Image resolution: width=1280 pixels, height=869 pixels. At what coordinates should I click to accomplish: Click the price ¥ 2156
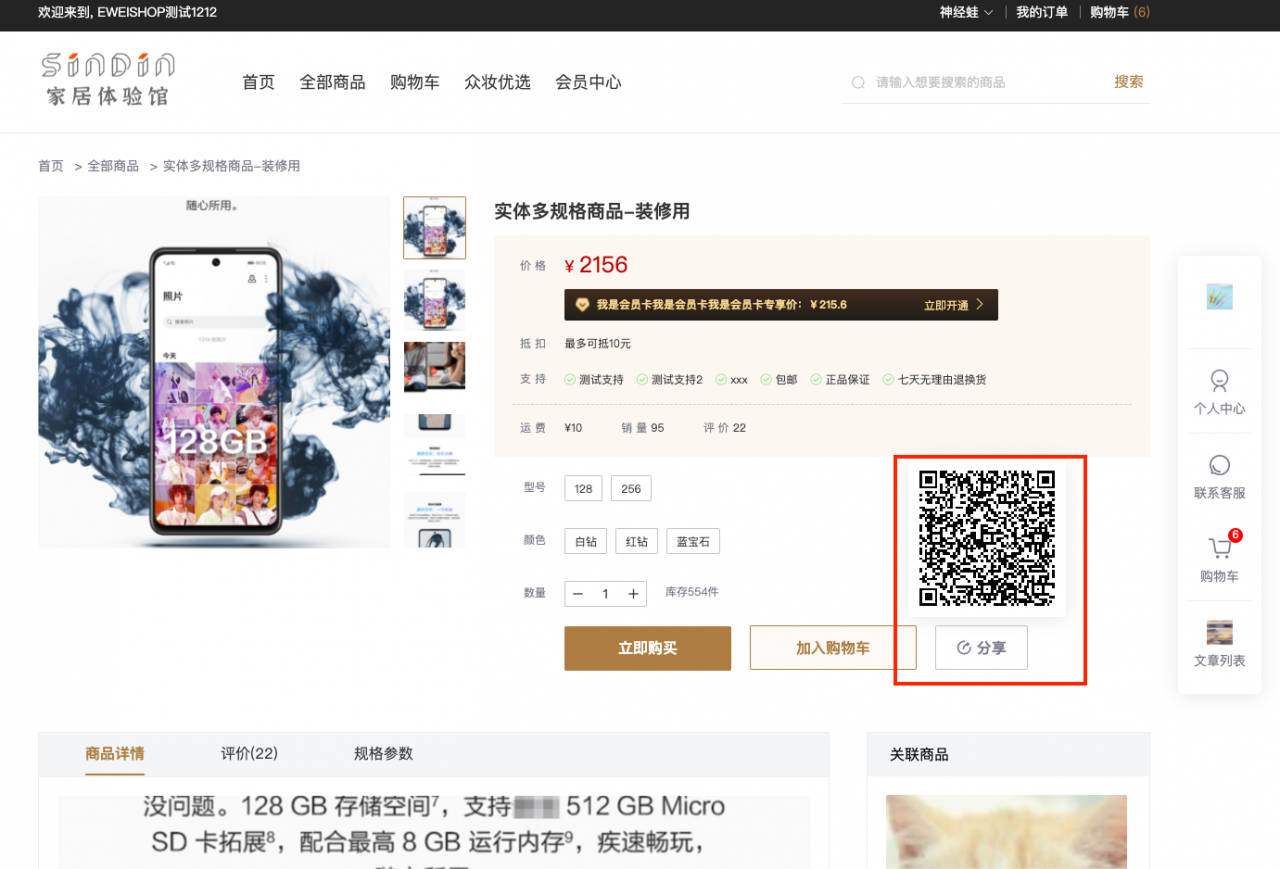pyautogui.click(x=596, y=265)
